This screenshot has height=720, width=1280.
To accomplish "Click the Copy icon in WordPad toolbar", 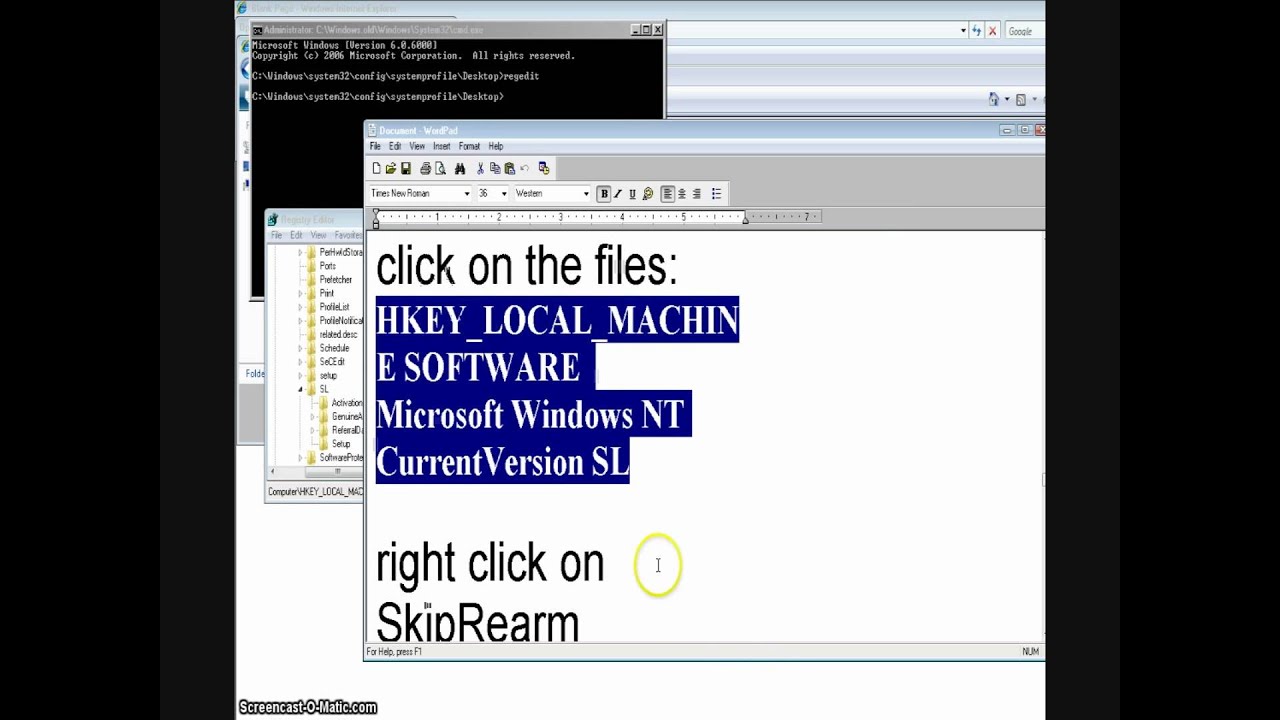I will 495,168.
